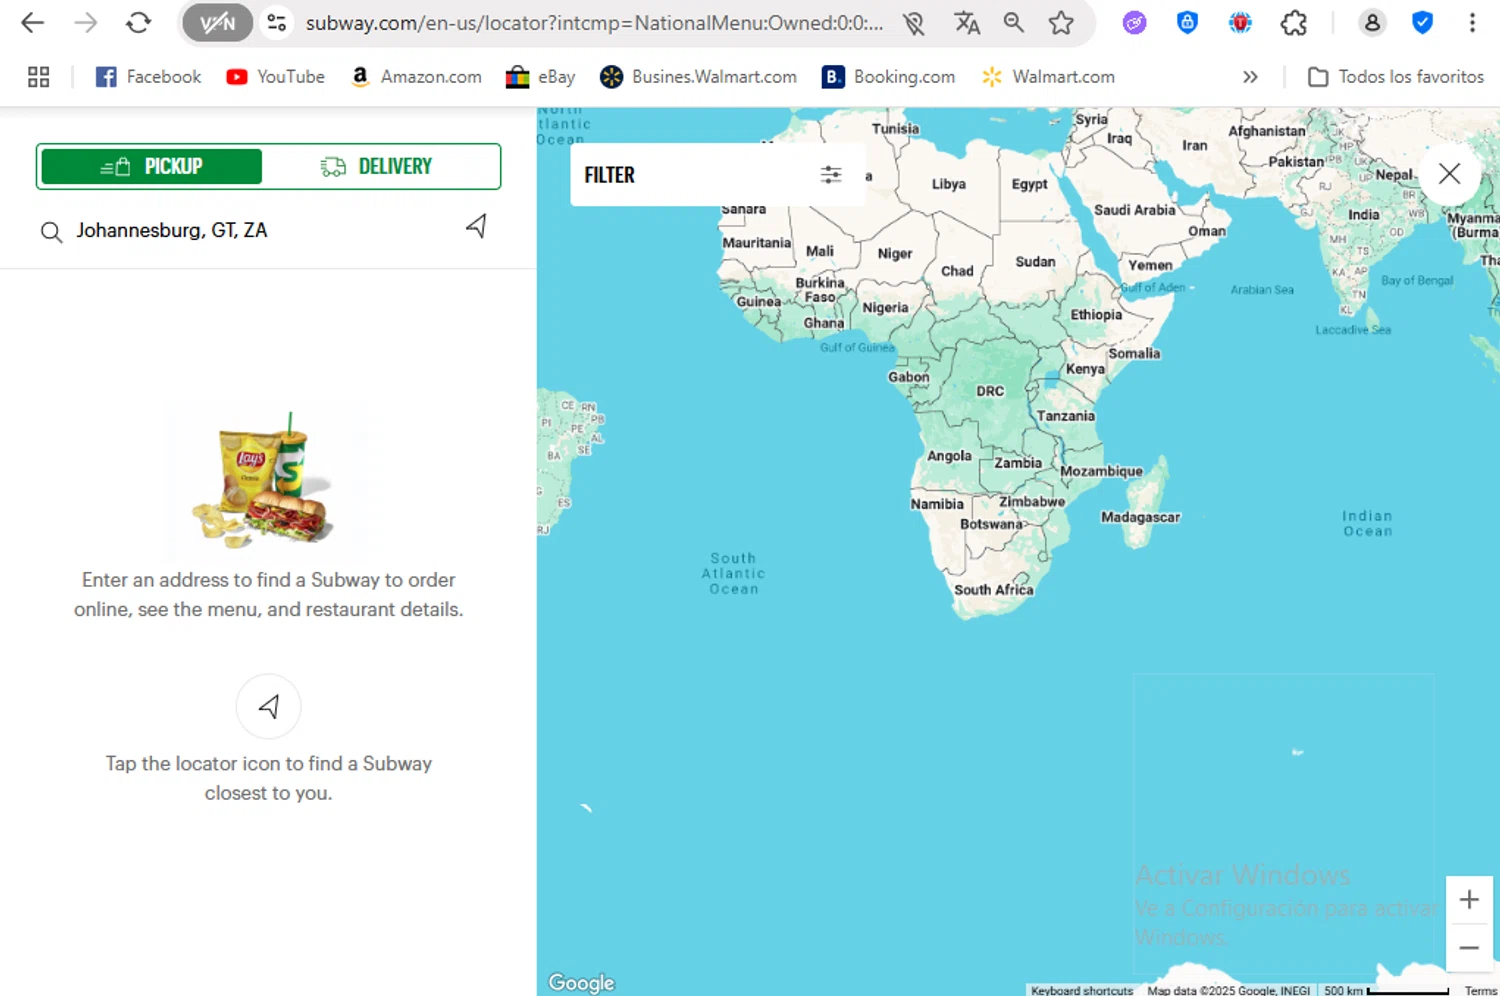
Task: Click DRC label on map
Action: click(990, 391)
